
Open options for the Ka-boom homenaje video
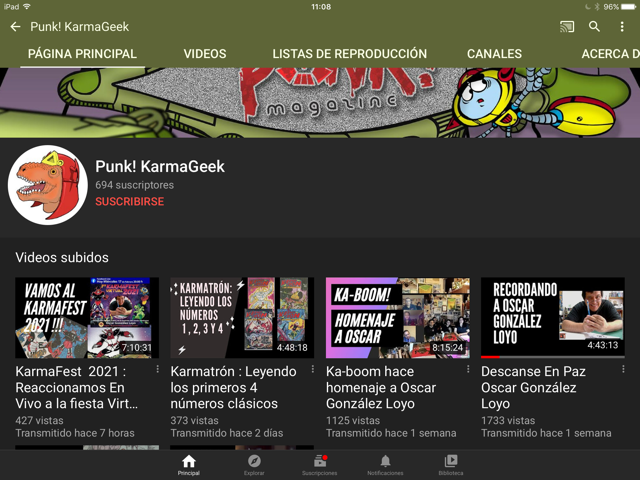point(468,369)
